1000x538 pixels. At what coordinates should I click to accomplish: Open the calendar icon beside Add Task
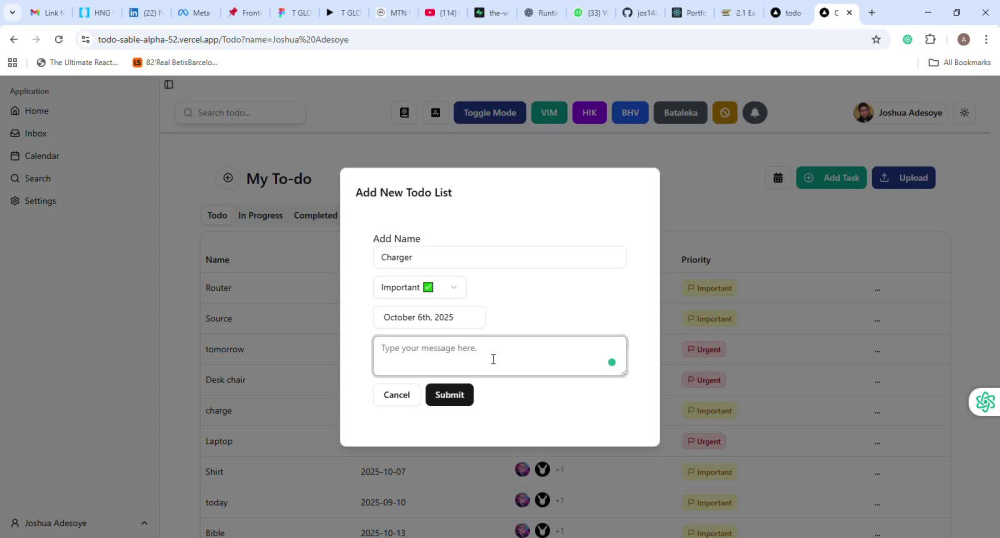click(x=778, y=178)
